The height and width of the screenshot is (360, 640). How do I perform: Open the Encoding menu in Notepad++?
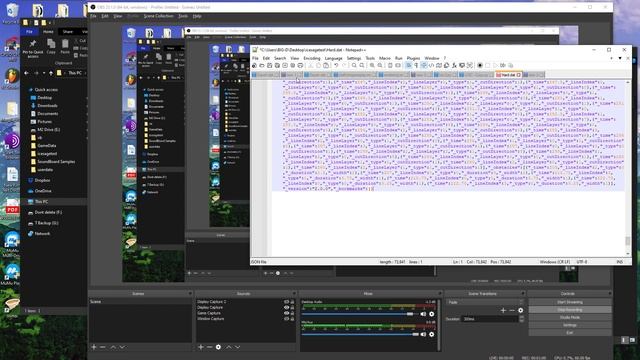[312, 58]
